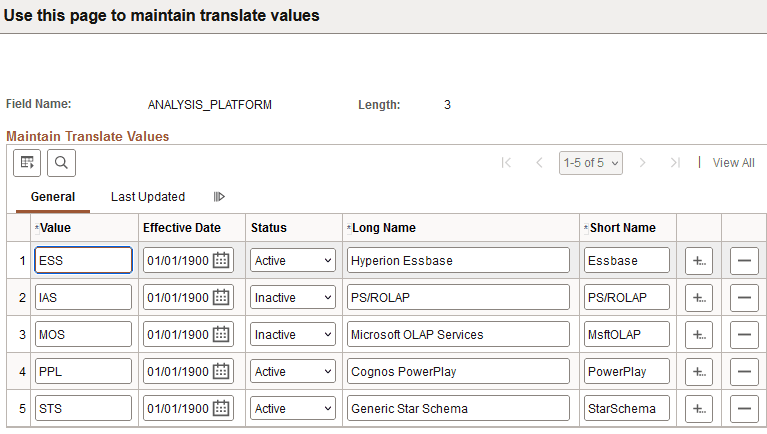Select the General tab
The height and width of the screenshot is (434, 767).
pos(53,197)
